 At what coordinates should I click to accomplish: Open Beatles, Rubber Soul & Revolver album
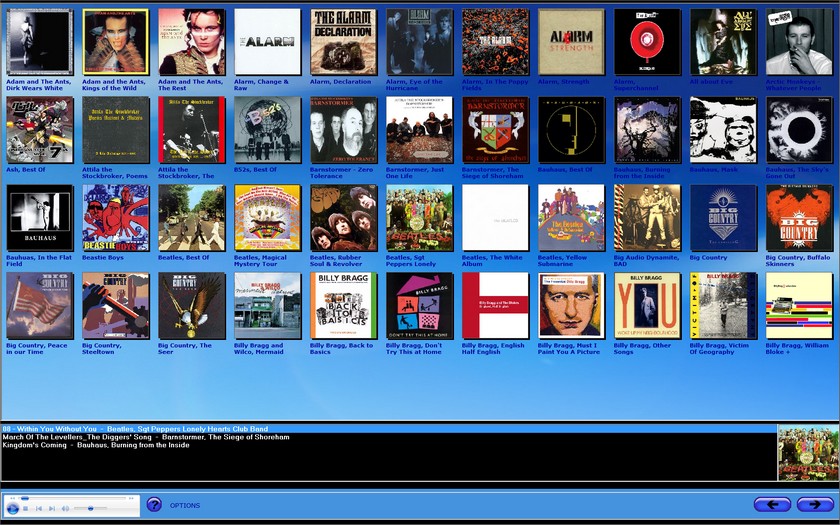tap(343, 218)
